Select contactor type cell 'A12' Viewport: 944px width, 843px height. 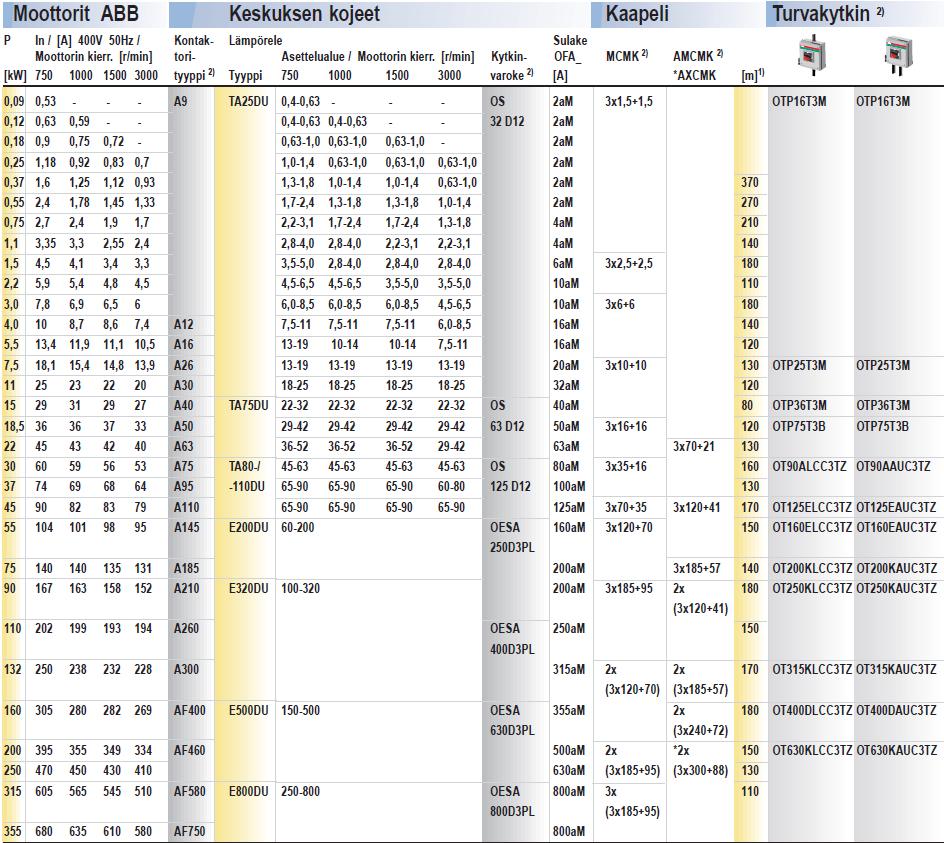click(x=184, y=325)
